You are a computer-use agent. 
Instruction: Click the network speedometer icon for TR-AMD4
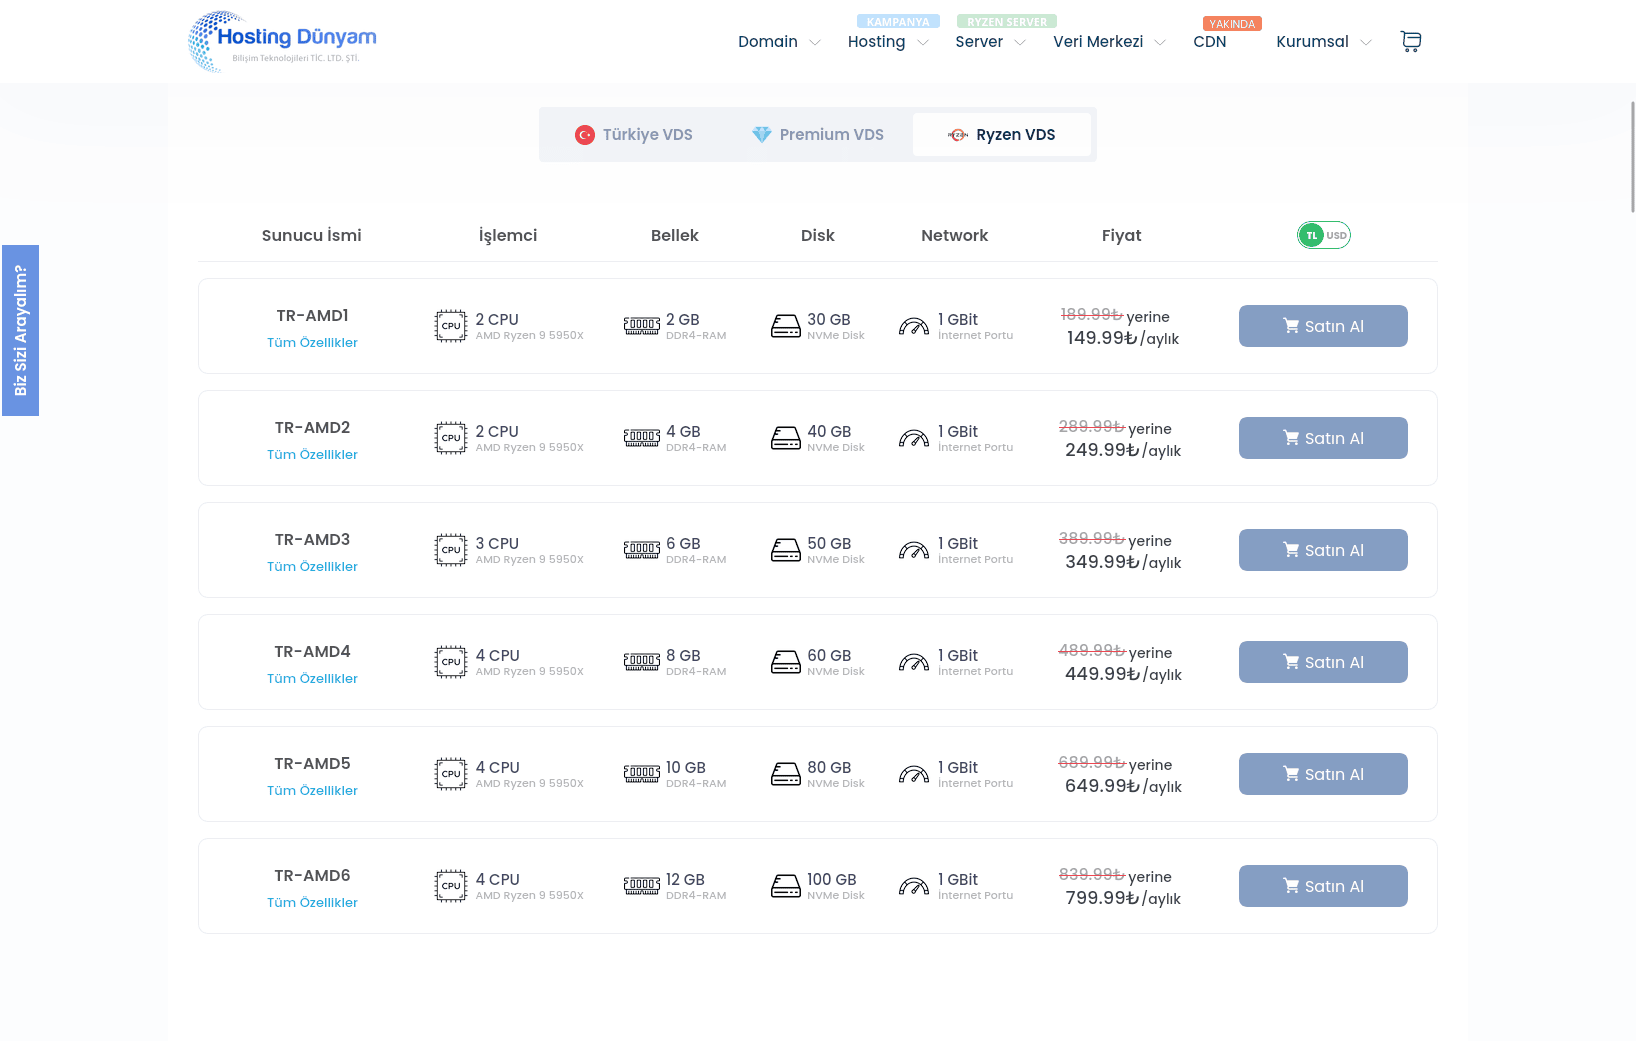point(914,662)
